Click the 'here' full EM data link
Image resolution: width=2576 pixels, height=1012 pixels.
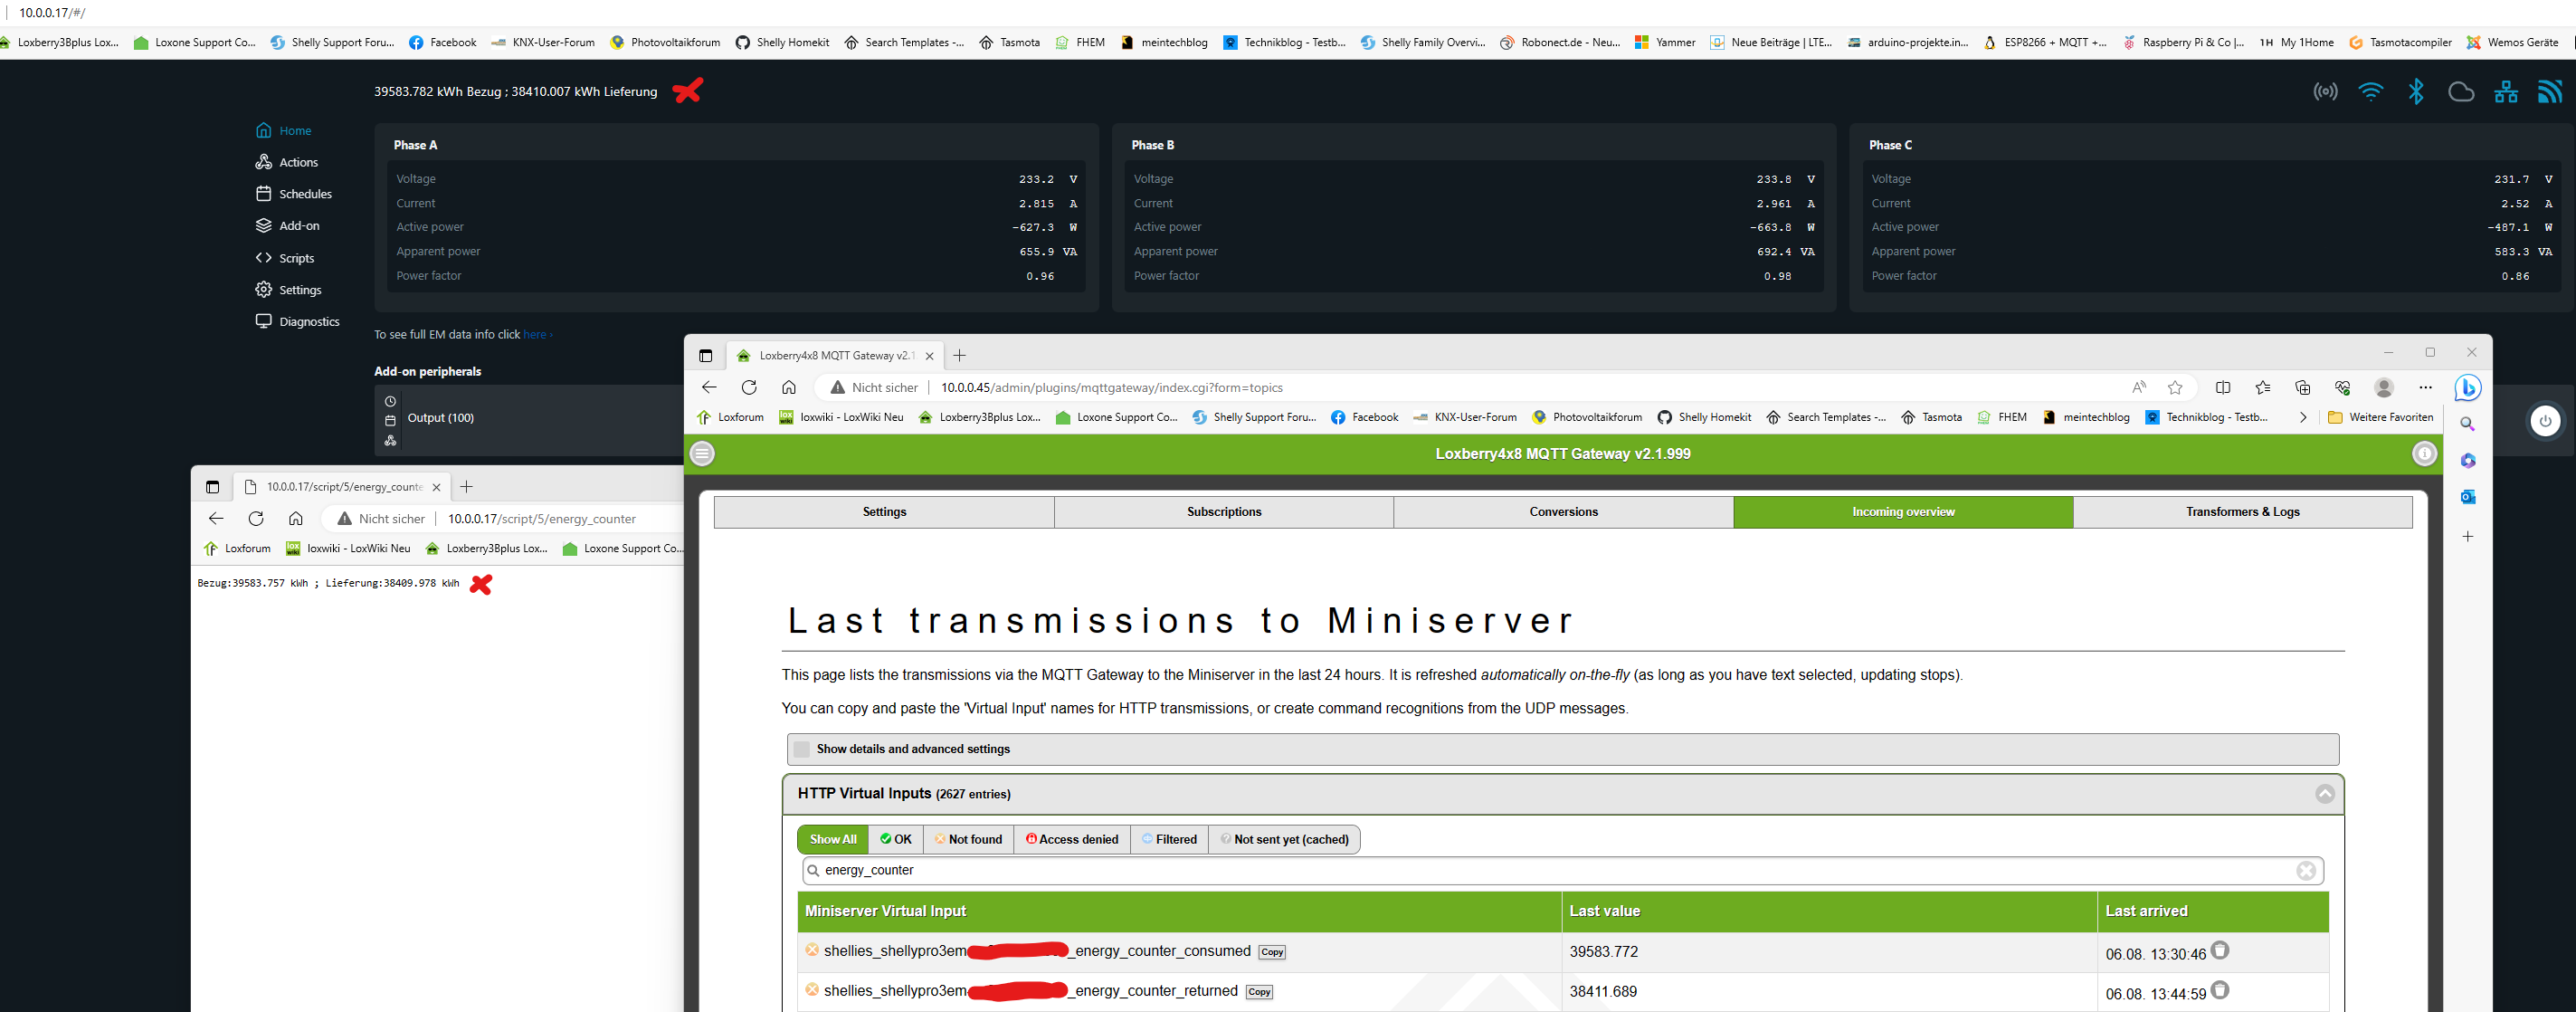coord(535,335)
